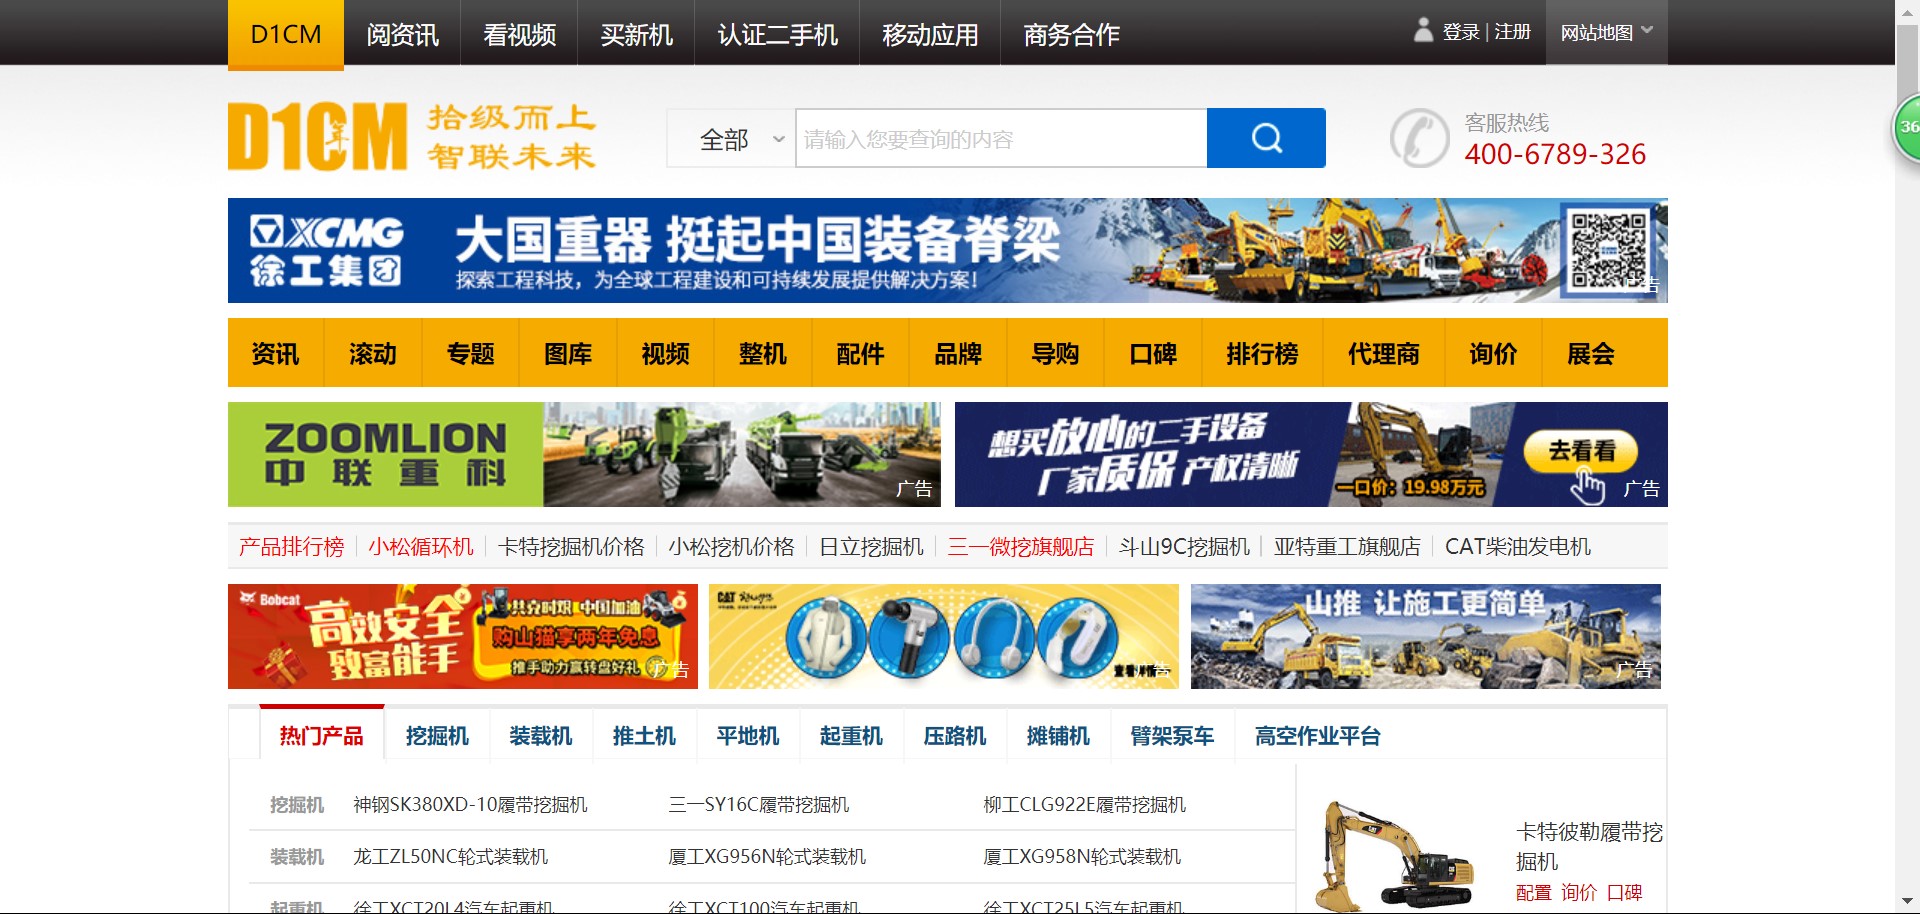The height and width of the screenshot is (914, 1920).
Task: Open the 全部 search category dropdown
Action: point(731,138)
